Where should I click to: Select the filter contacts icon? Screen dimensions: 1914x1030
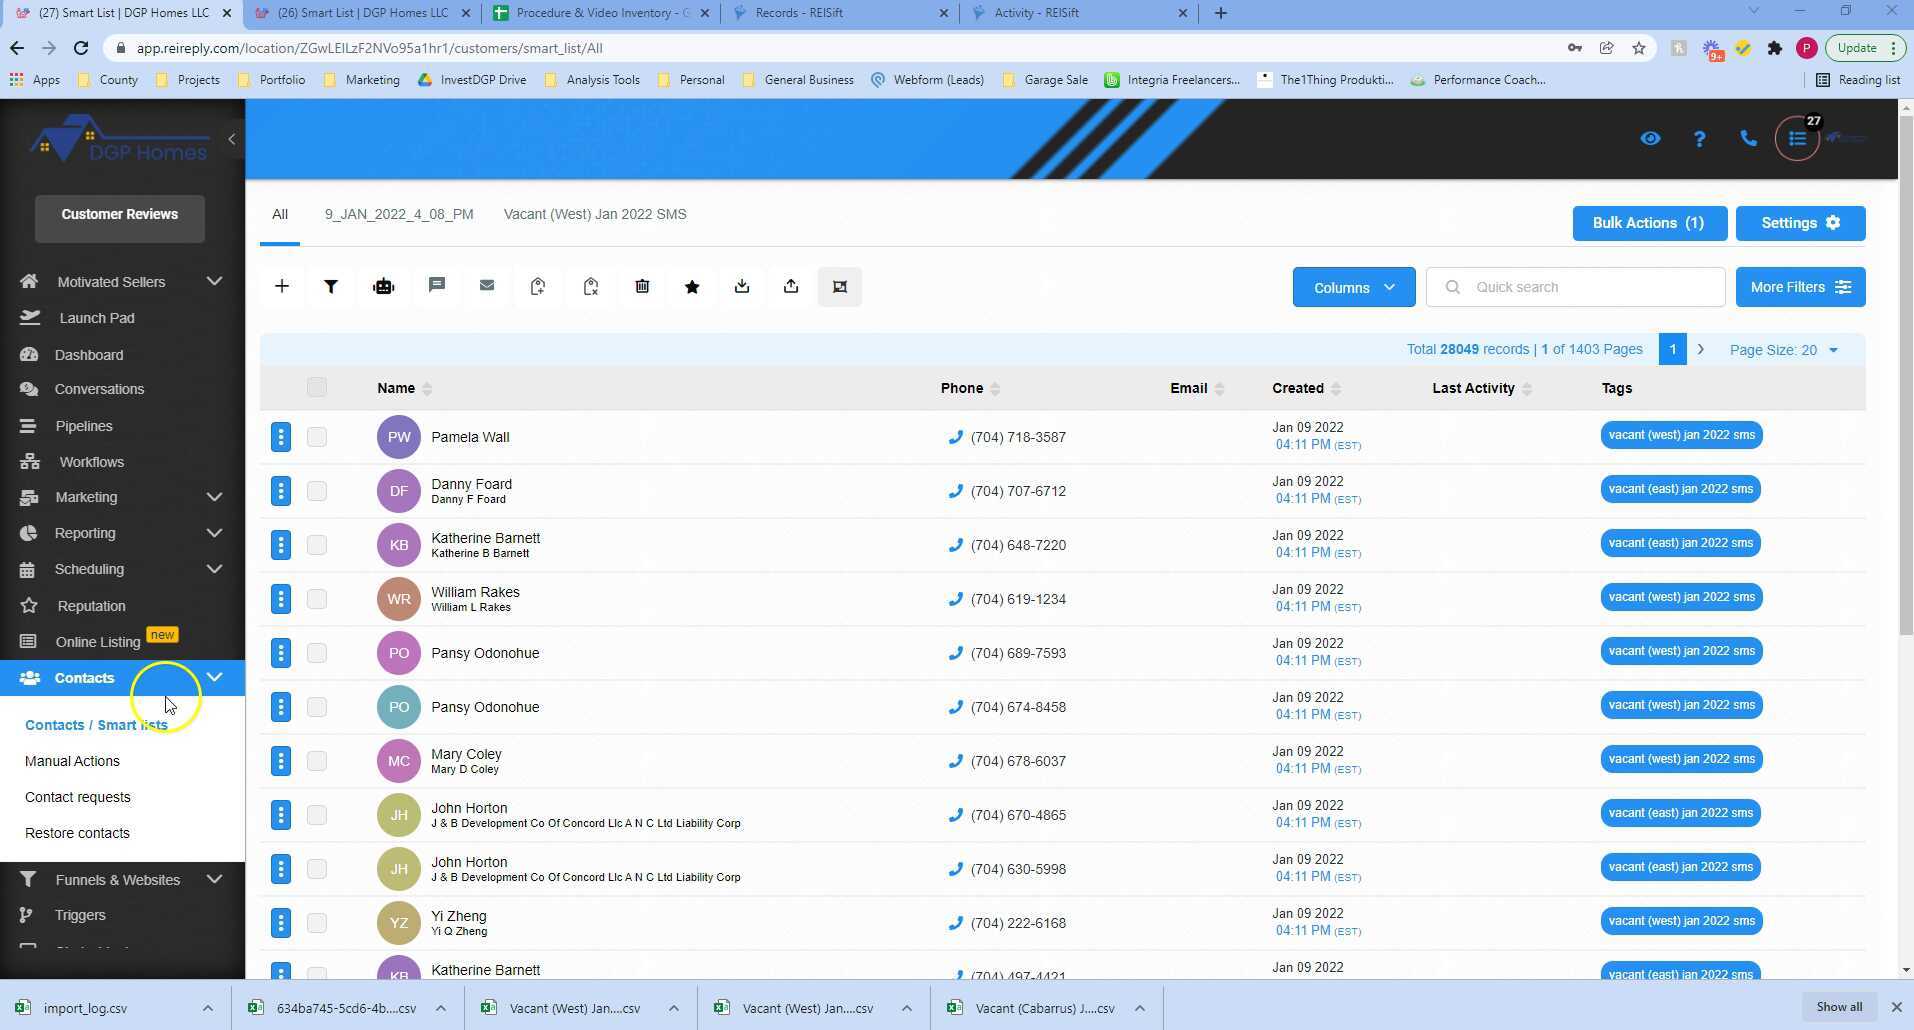click(x=331, y=286)
